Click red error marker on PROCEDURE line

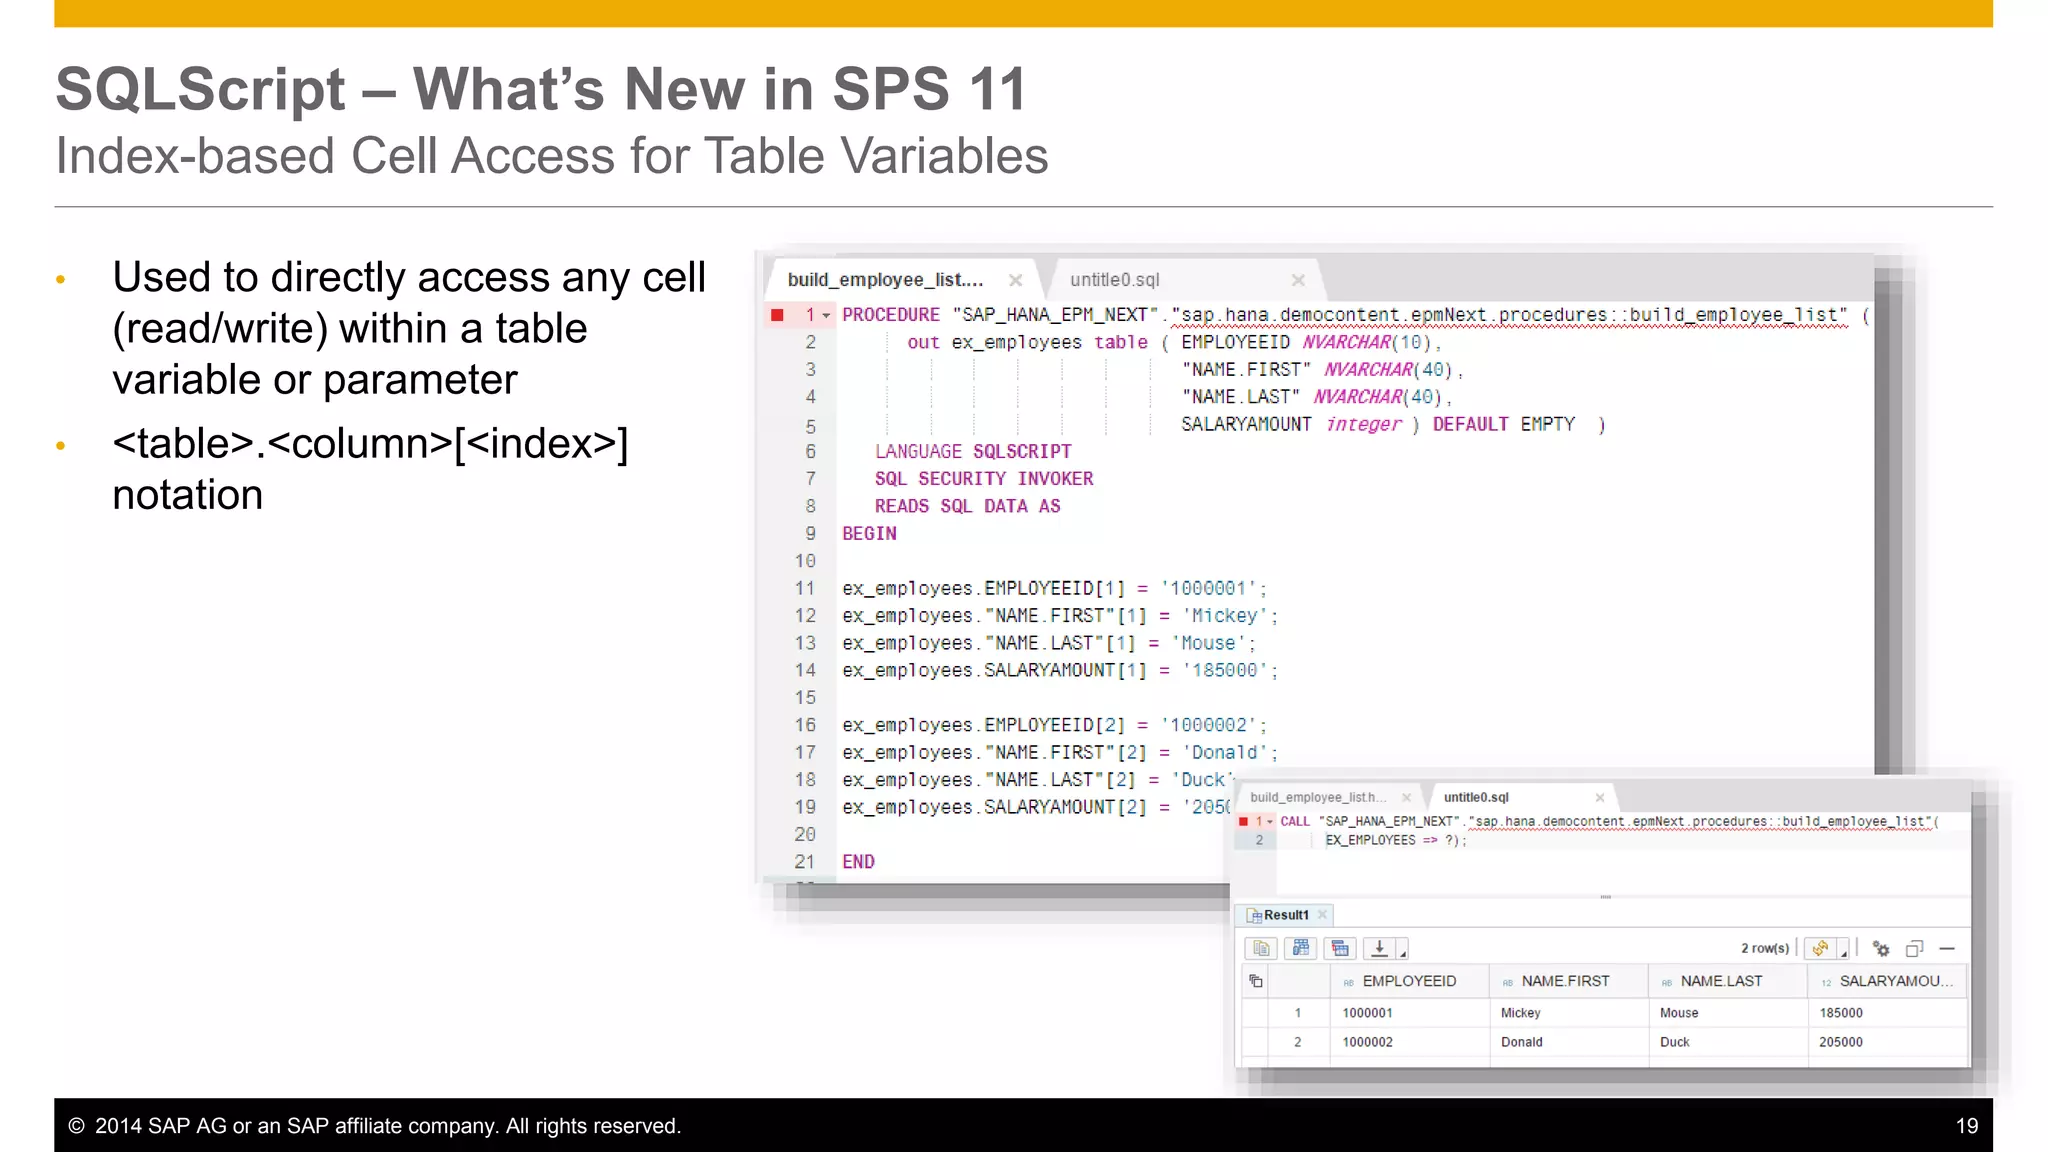coord(777,315)
